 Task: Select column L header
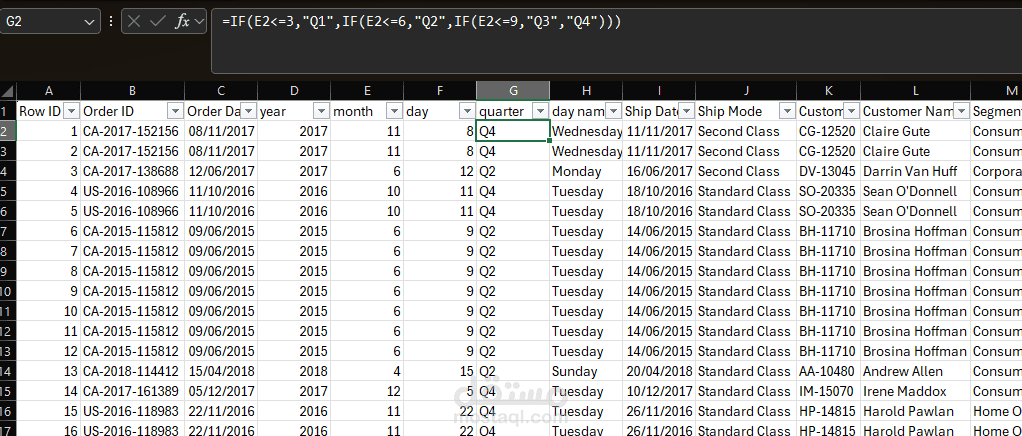tap(915, 91)
